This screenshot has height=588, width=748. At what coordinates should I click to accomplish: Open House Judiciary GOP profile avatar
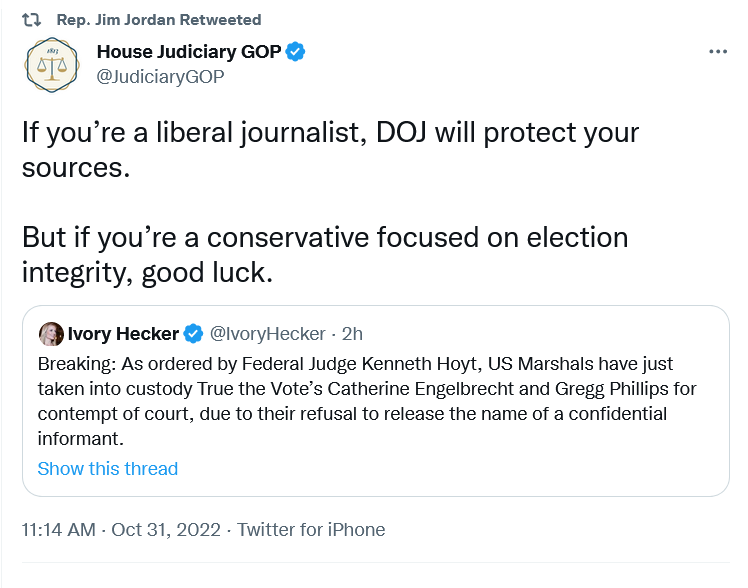pos(52,65)
